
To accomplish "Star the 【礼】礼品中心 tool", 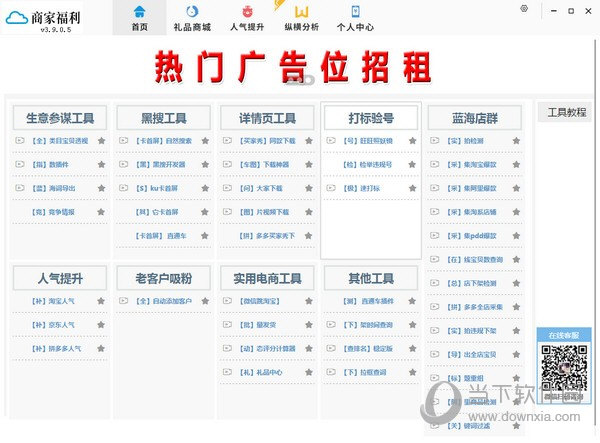I will pyautogui.click(x=309, y=372).
